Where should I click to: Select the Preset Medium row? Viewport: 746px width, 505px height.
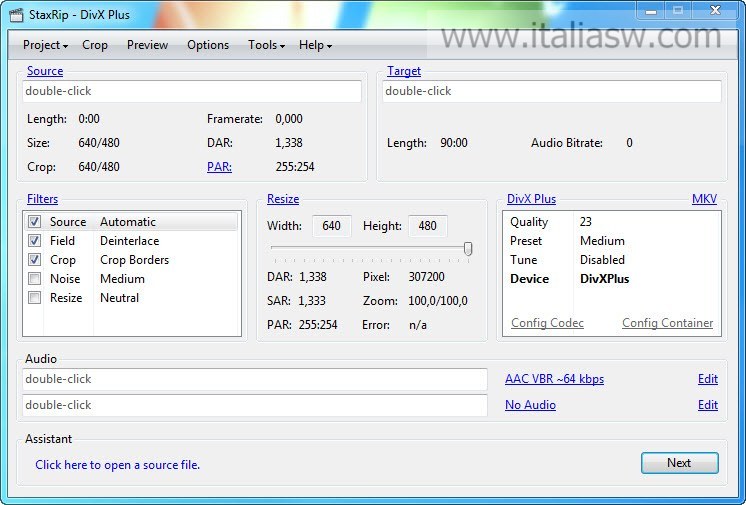click(x=612, y=241)
